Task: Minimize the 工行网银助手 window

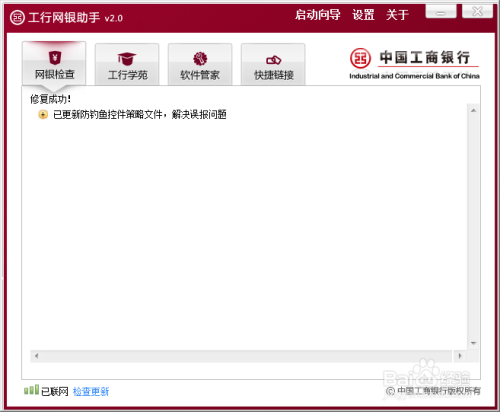Action: coord(441,12)
